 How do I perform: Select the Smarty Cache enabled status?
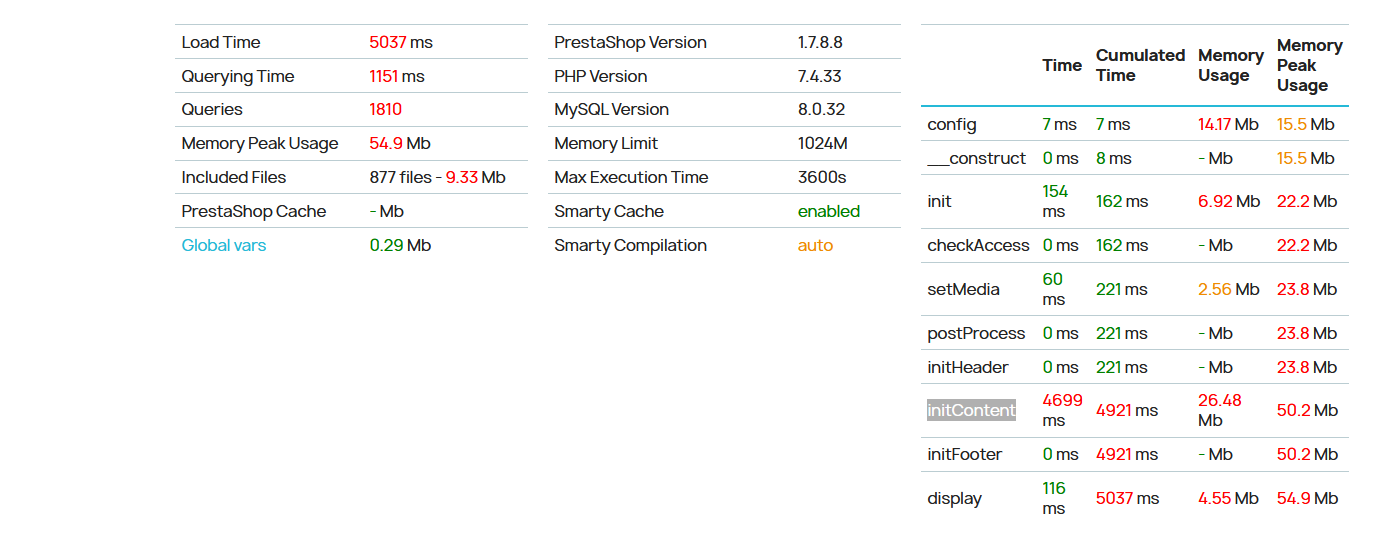point(829,211)
